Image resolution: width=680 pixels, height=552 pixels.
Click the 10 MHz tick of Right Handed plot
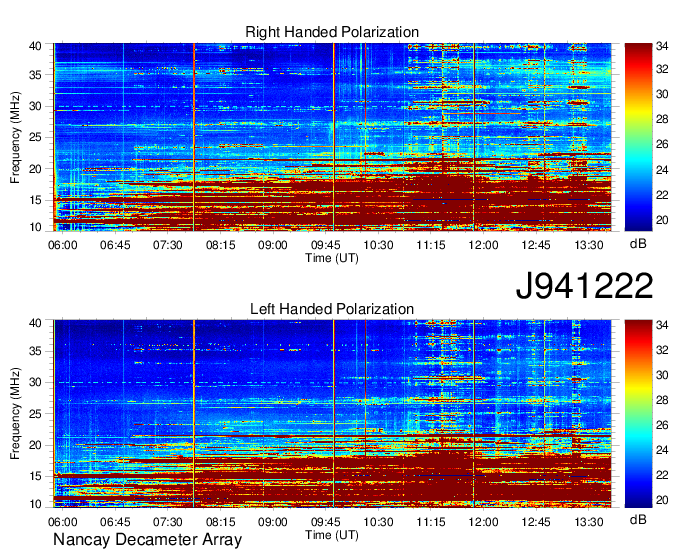(36, 227)
